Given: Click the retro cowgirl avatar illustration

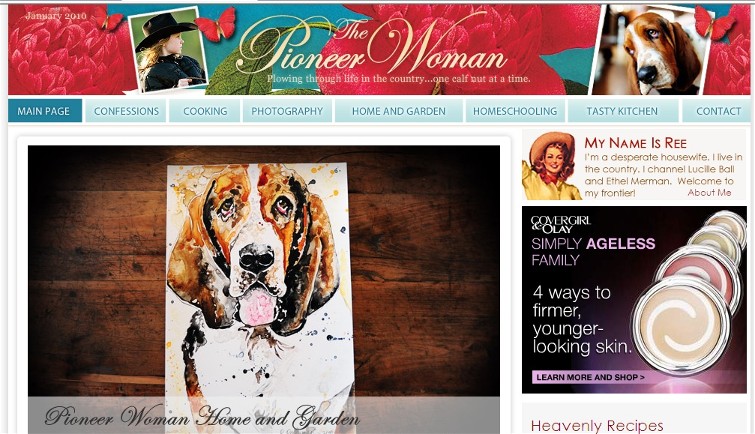Looking at the screenshot, I should [553, 165].
